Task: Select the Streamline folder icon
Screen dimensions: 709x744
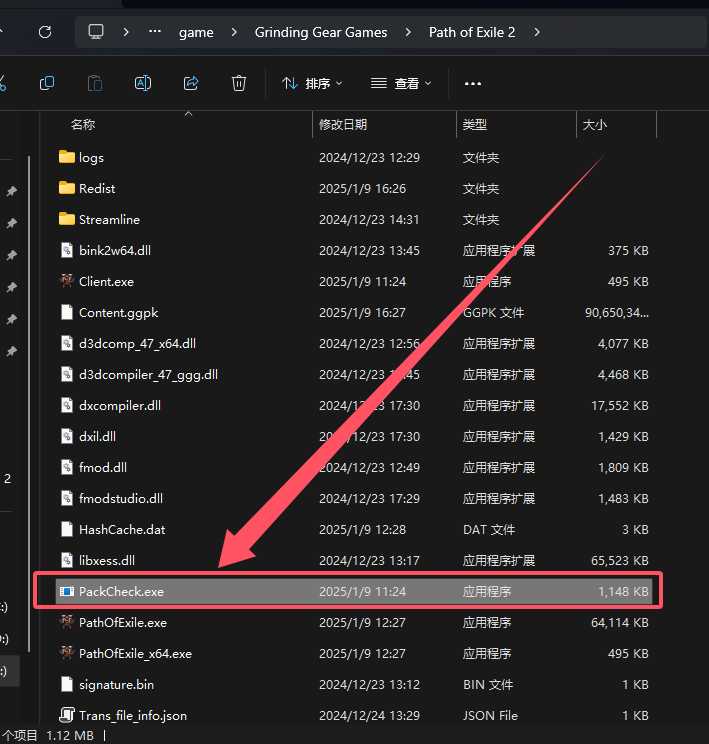Action: pyautogui.click(x=67, y=219)
